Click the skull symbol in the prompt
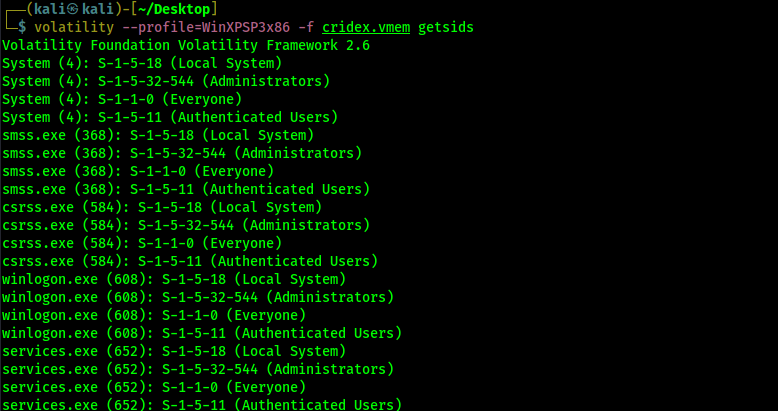Screen dimensions: 778x411 (x=73, y=9)
